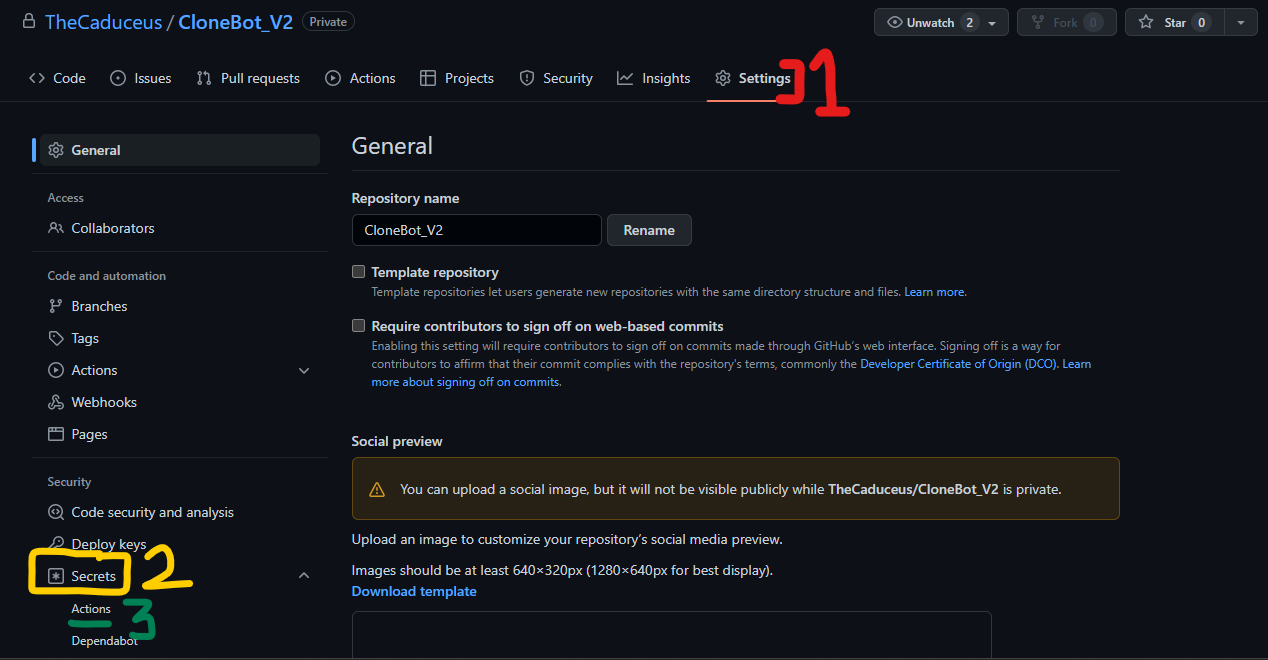Switch to the Insights tab
This screenshot has height=660, width=1268.
coord(654,78)
